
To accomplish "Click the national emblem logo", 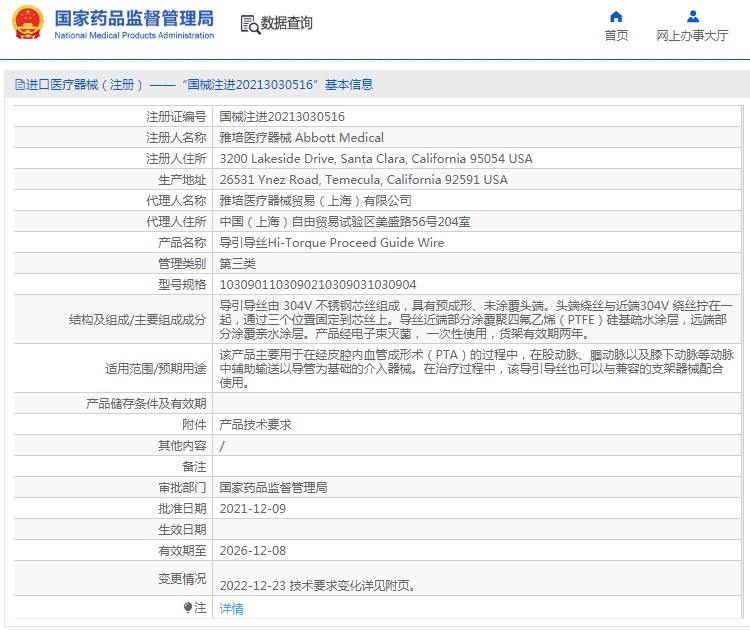I will point(28,22).
